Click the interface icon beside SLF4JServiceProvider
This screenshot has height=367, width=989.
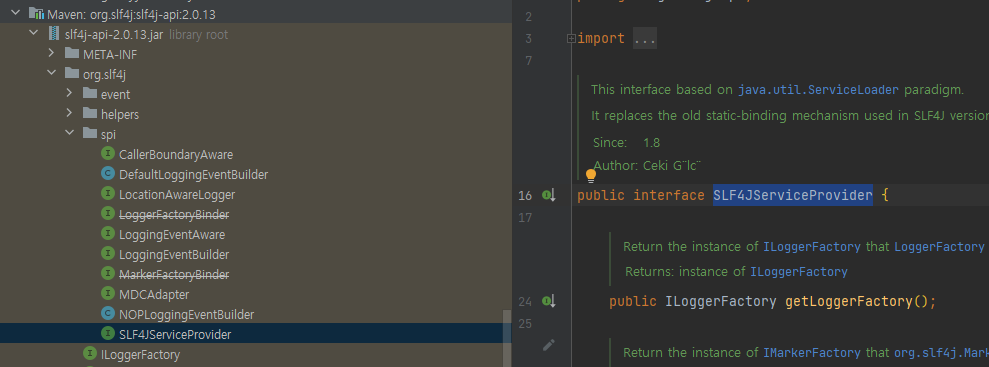(108, 334)
